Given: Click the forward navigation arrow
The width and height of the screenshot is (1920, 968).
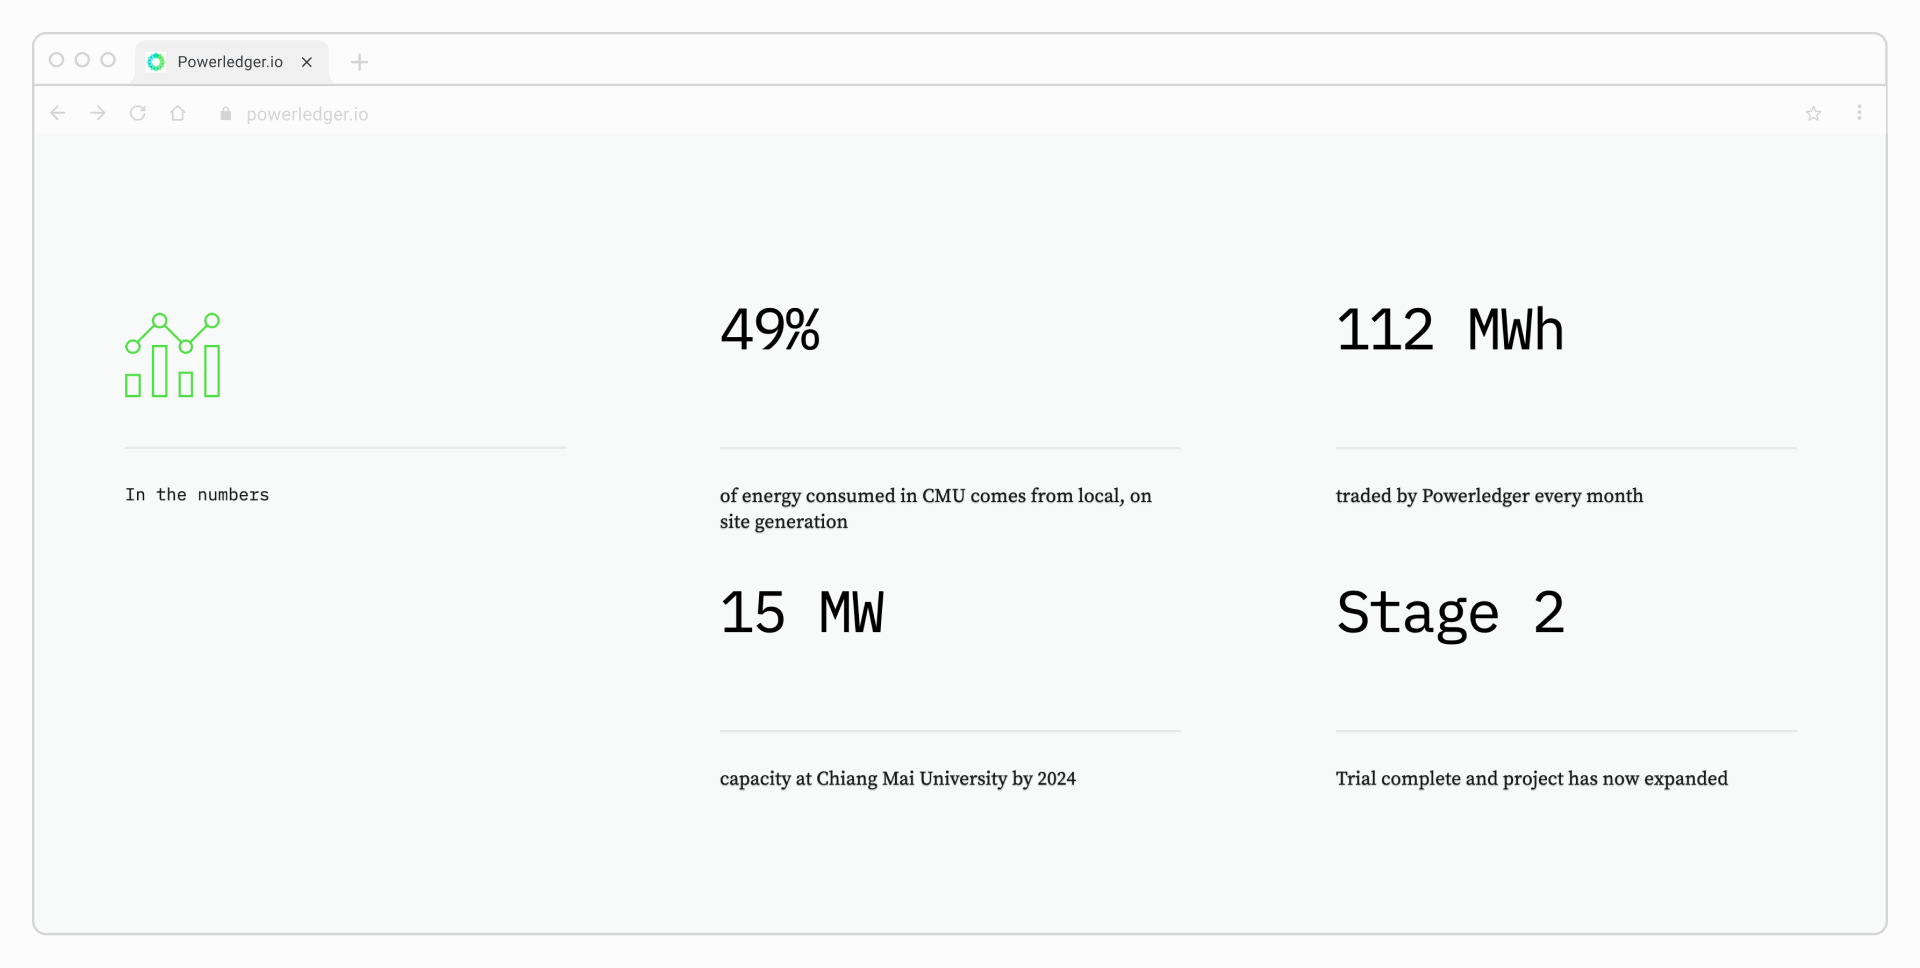Looking at the screenshot, I should pyautogui.click(x=97, y=113).
